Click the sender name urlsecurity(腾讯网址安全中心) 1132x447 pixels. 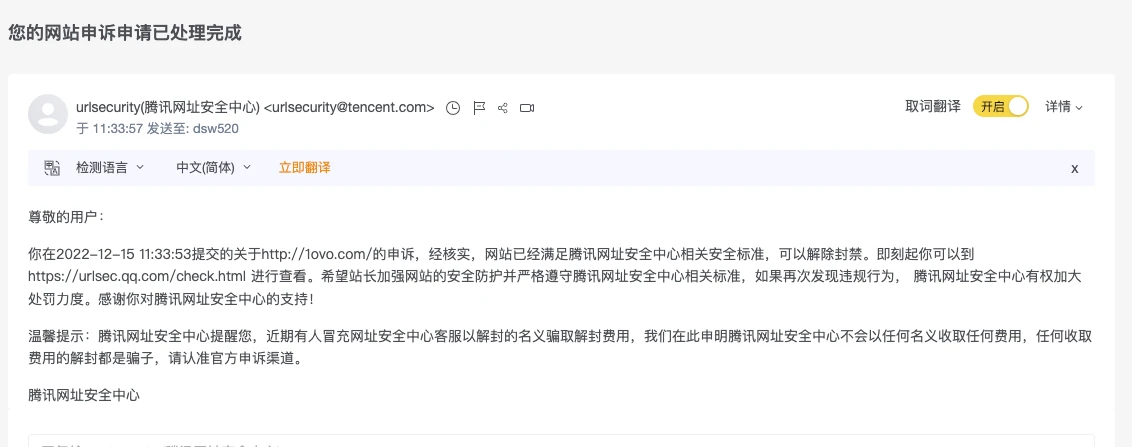point(167,107)
